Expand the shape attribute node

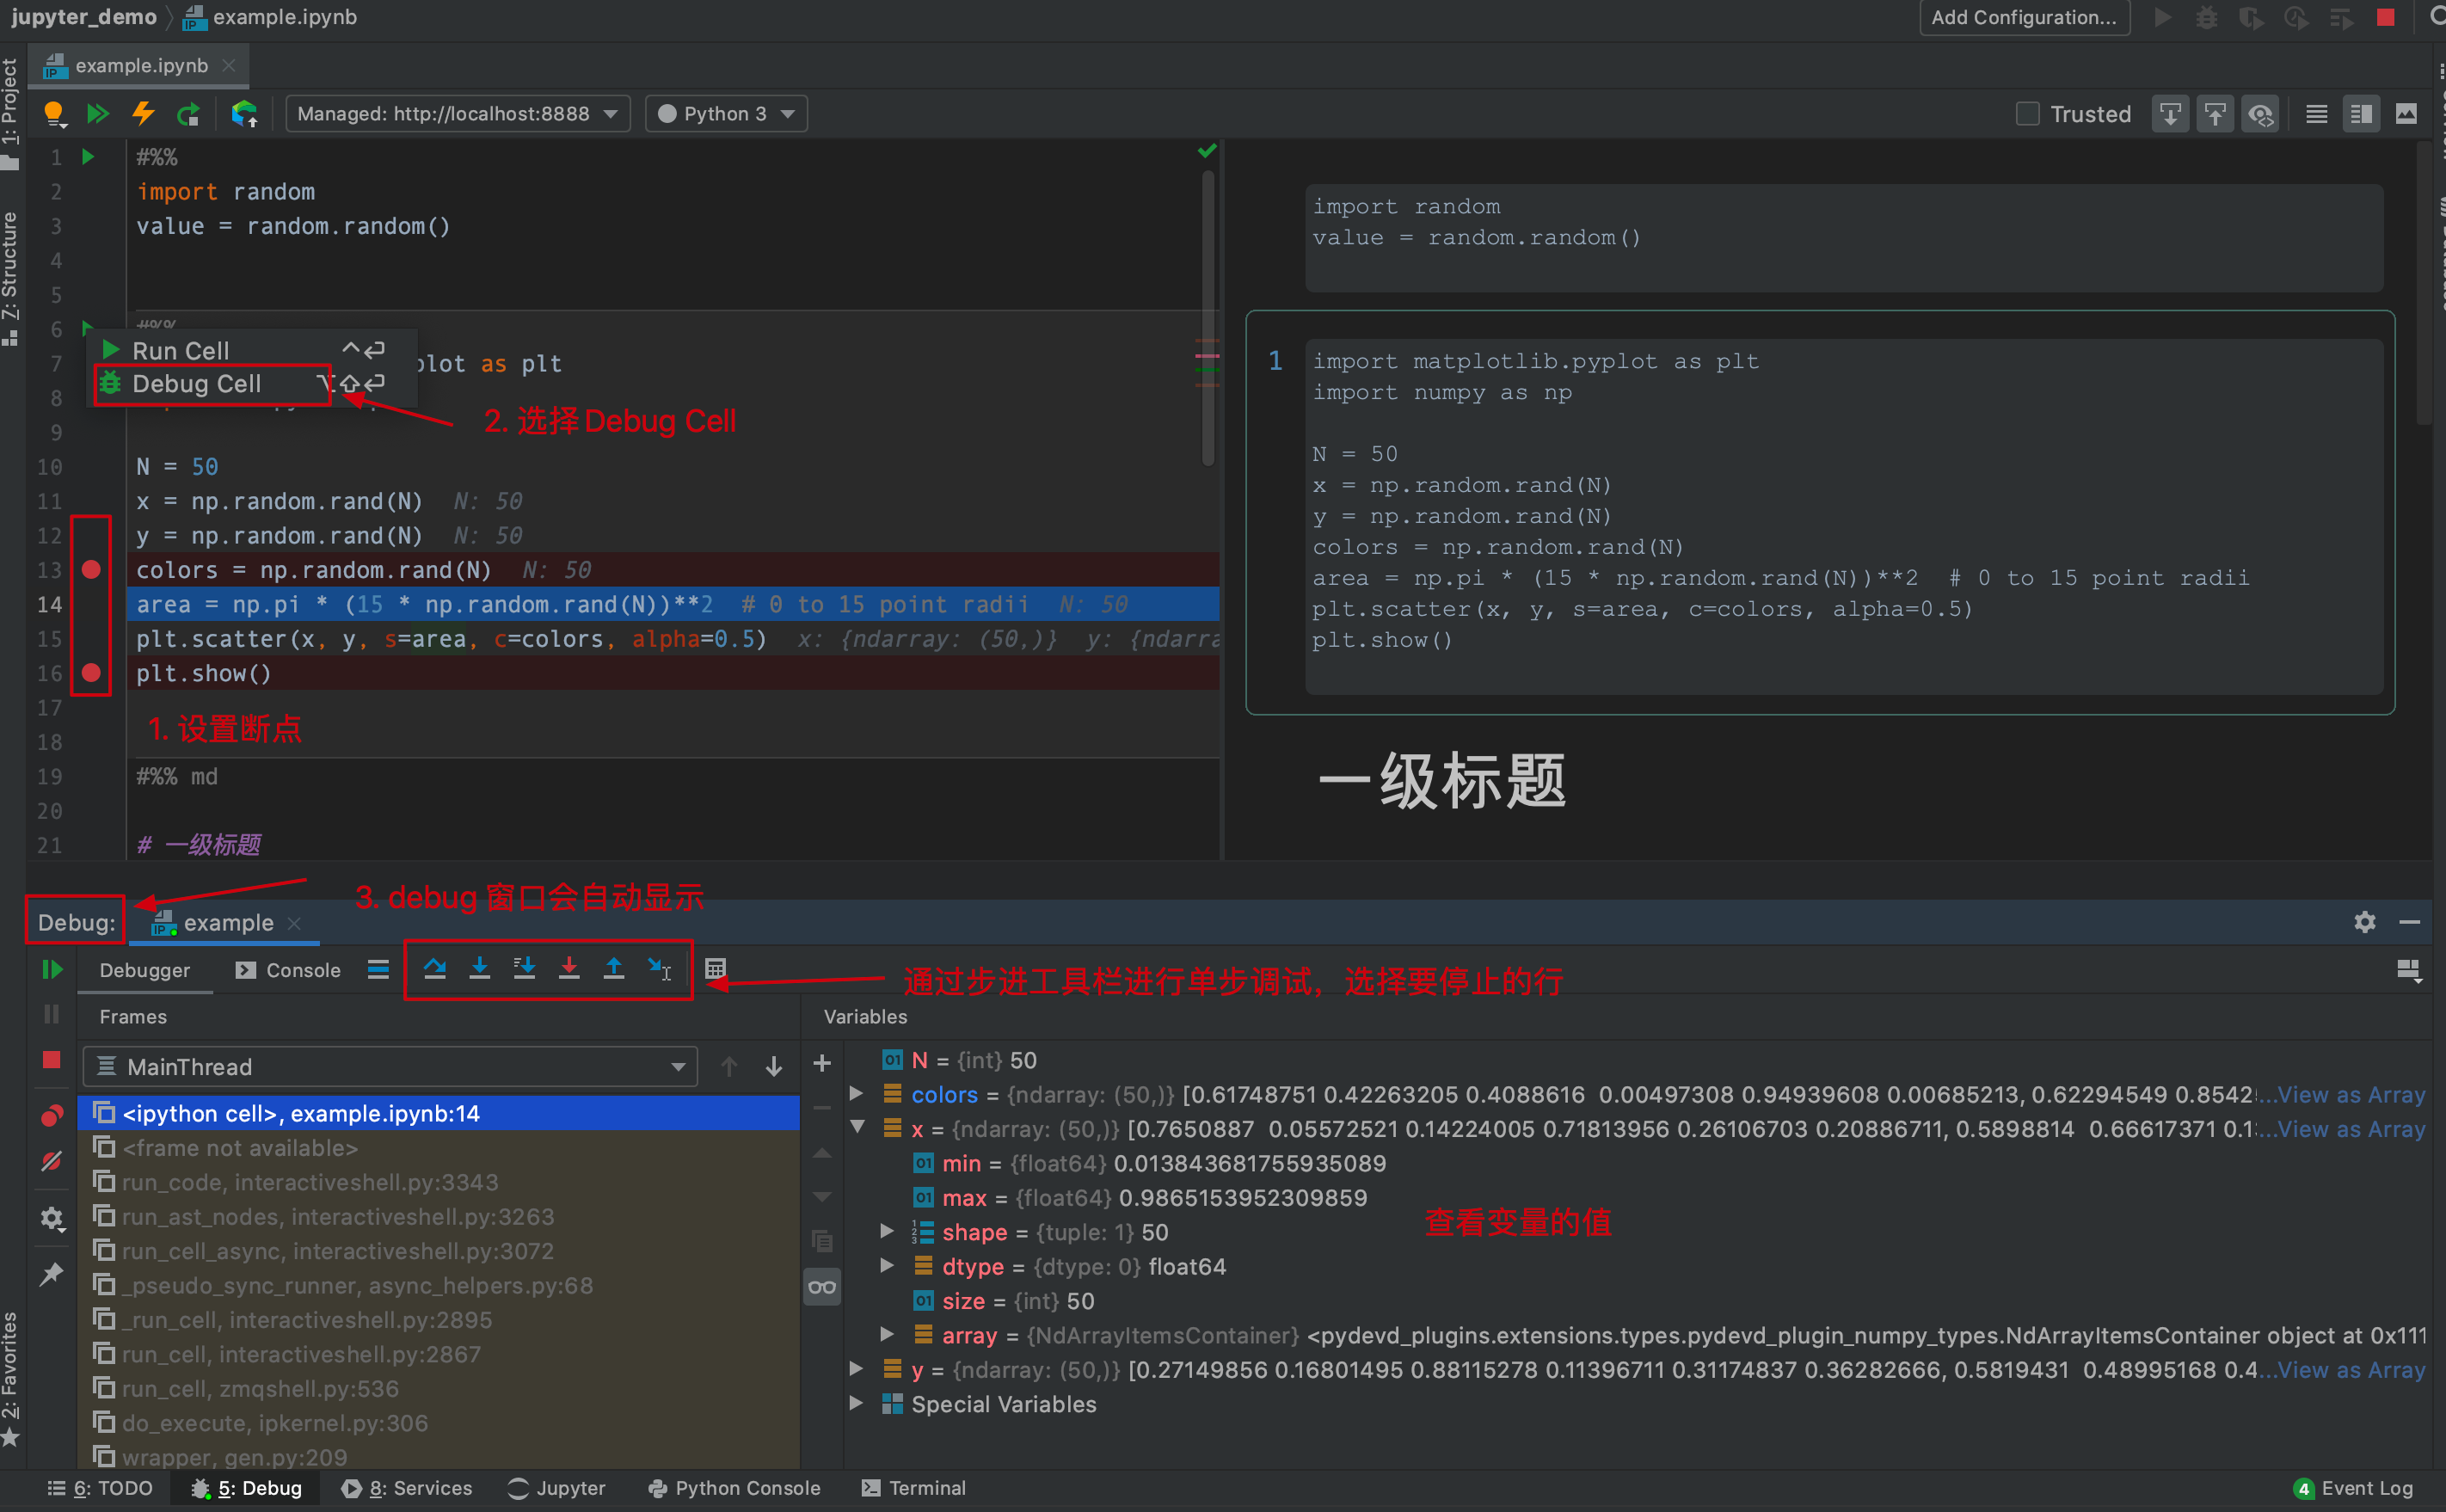887,1231
